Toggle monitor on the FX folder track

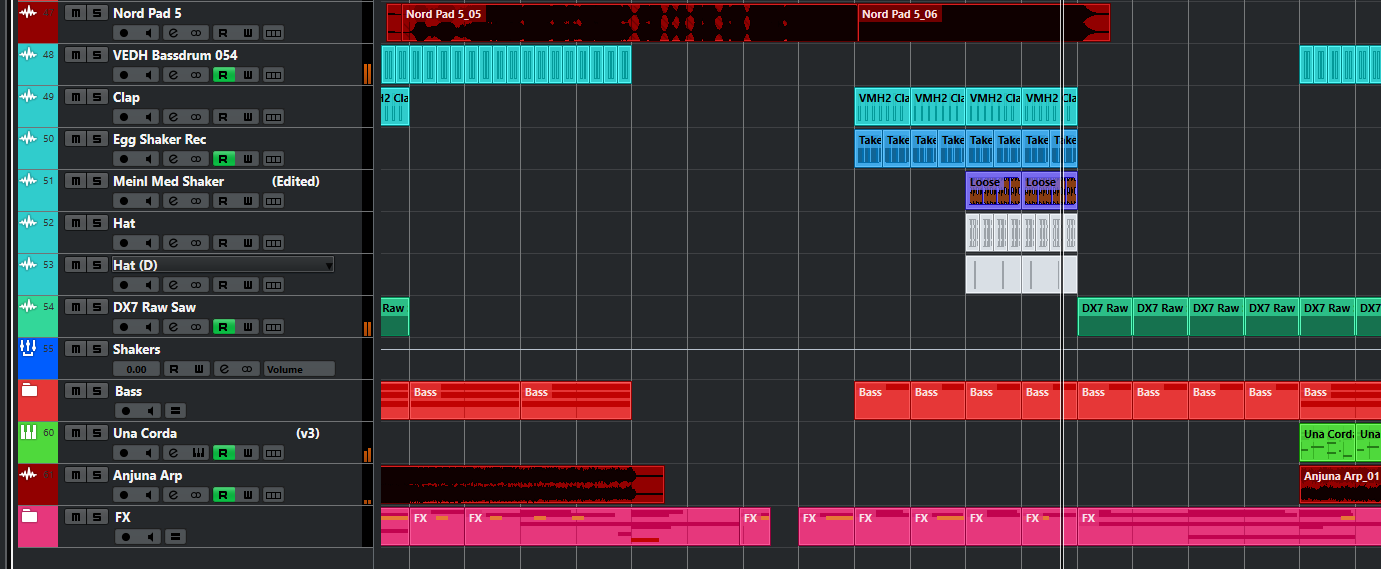tap(150, 537)
